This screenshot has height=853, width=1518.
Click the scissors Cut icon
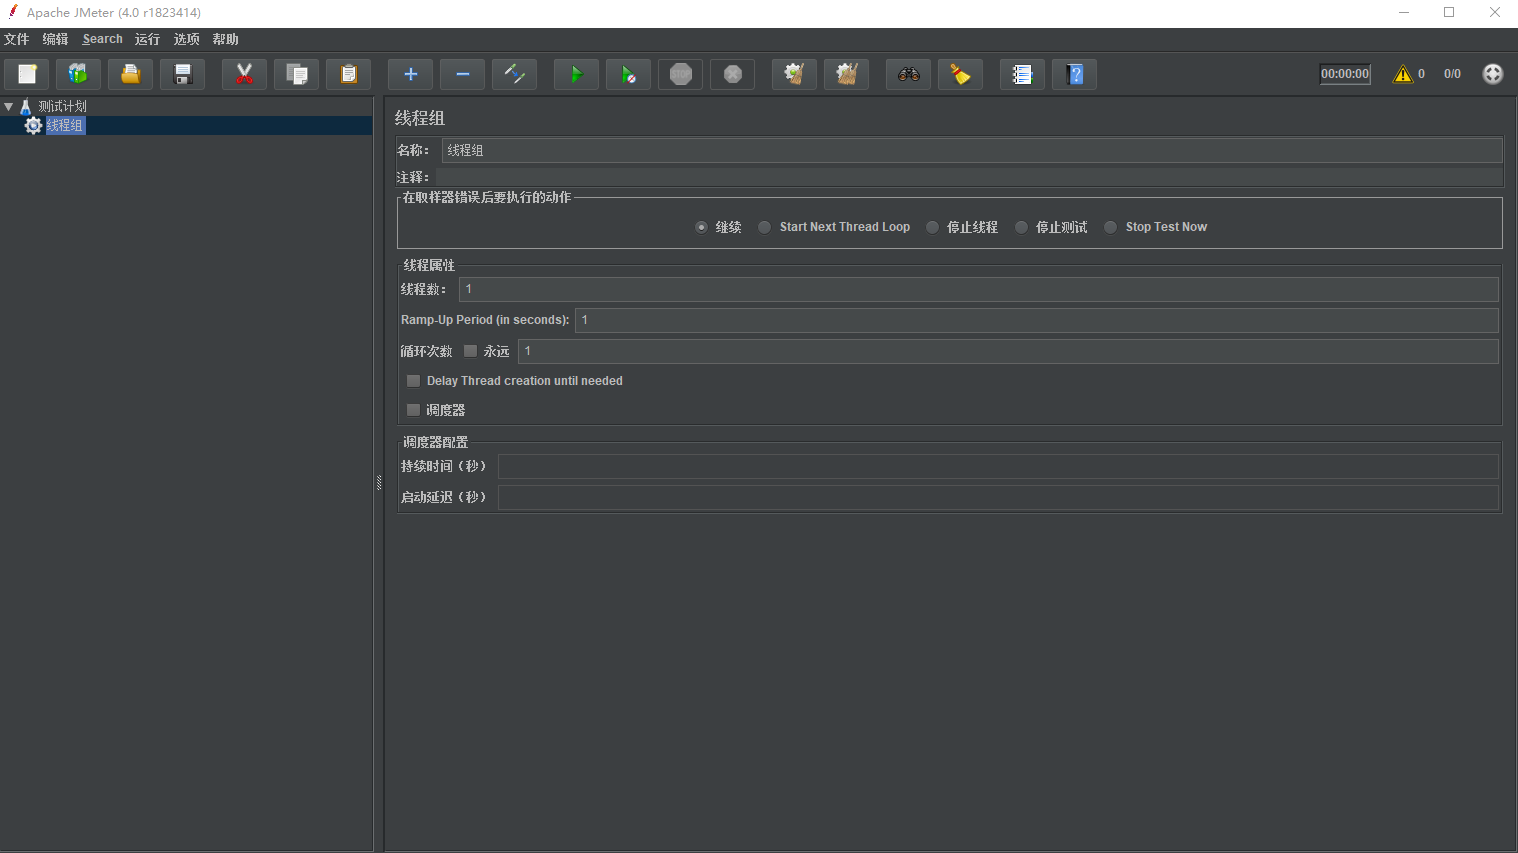coord(244,74)
